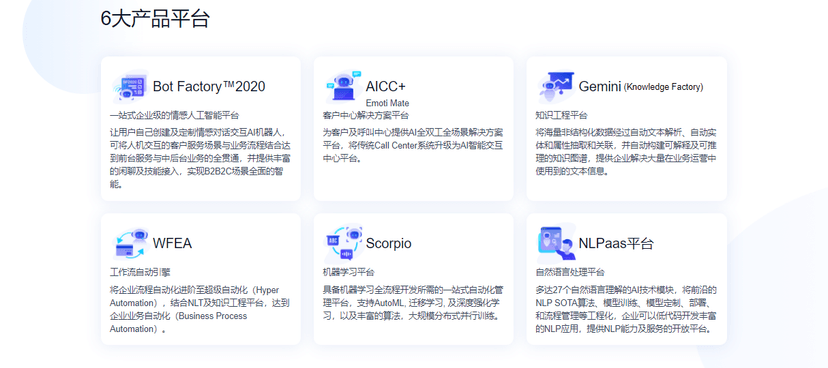The width and height of the screenshot is (828, 368).
Task: Click the AICC+ laptop robot icon
Action: coord(344,87)
